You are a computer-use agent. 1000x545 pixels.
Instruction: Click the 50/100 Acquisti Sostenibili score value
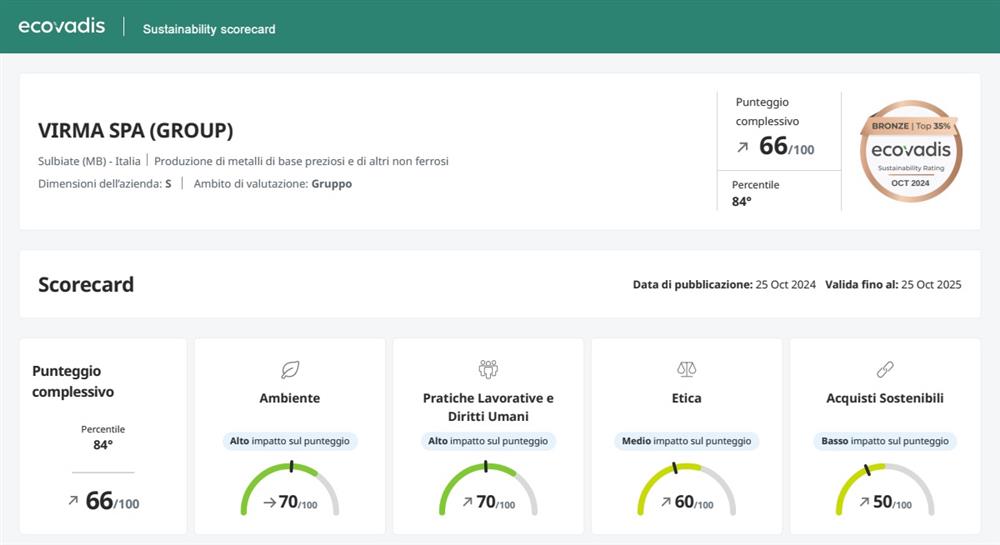tap(892, 502)
